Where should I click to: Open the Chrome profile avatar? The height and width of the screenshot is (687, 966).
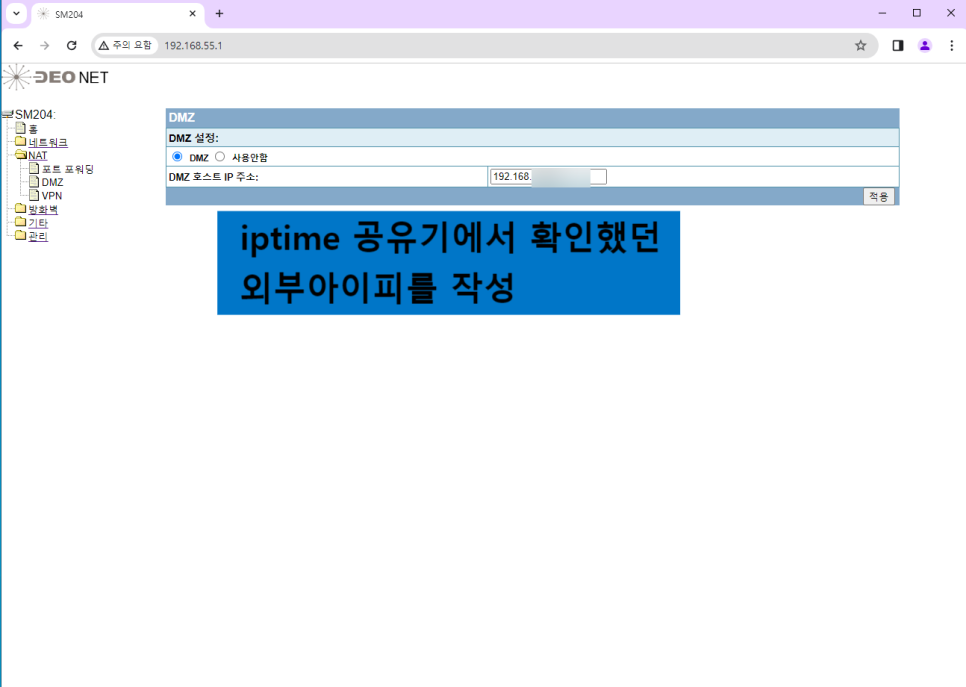pos(925,46)
